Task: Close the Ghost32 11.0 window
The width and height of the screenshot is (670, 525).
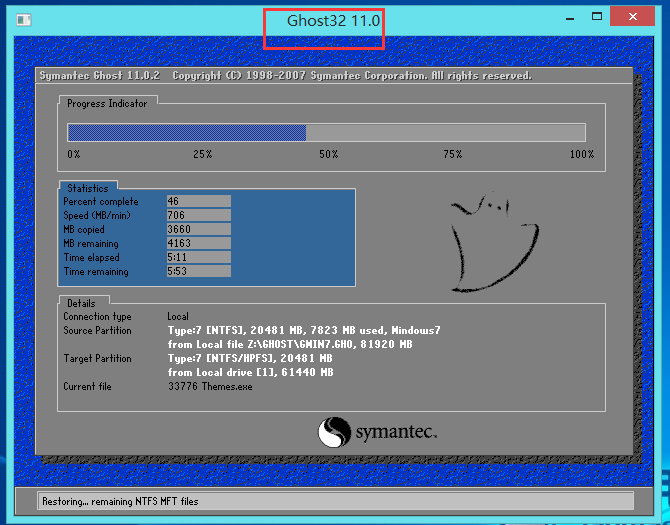Action: coord(633,17)
